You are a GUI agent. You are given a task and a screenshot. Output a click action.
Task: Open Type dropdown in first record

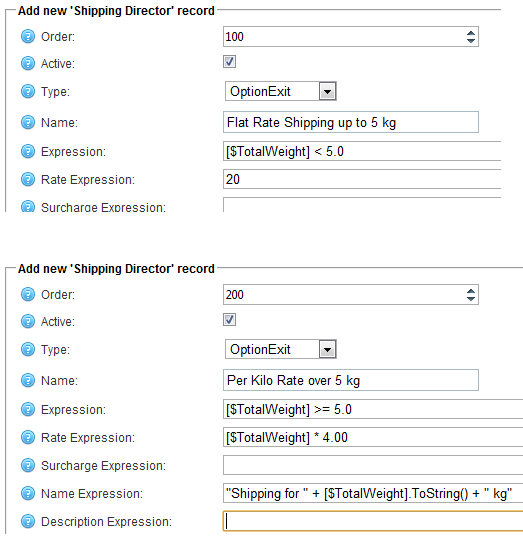coord(327,91)
